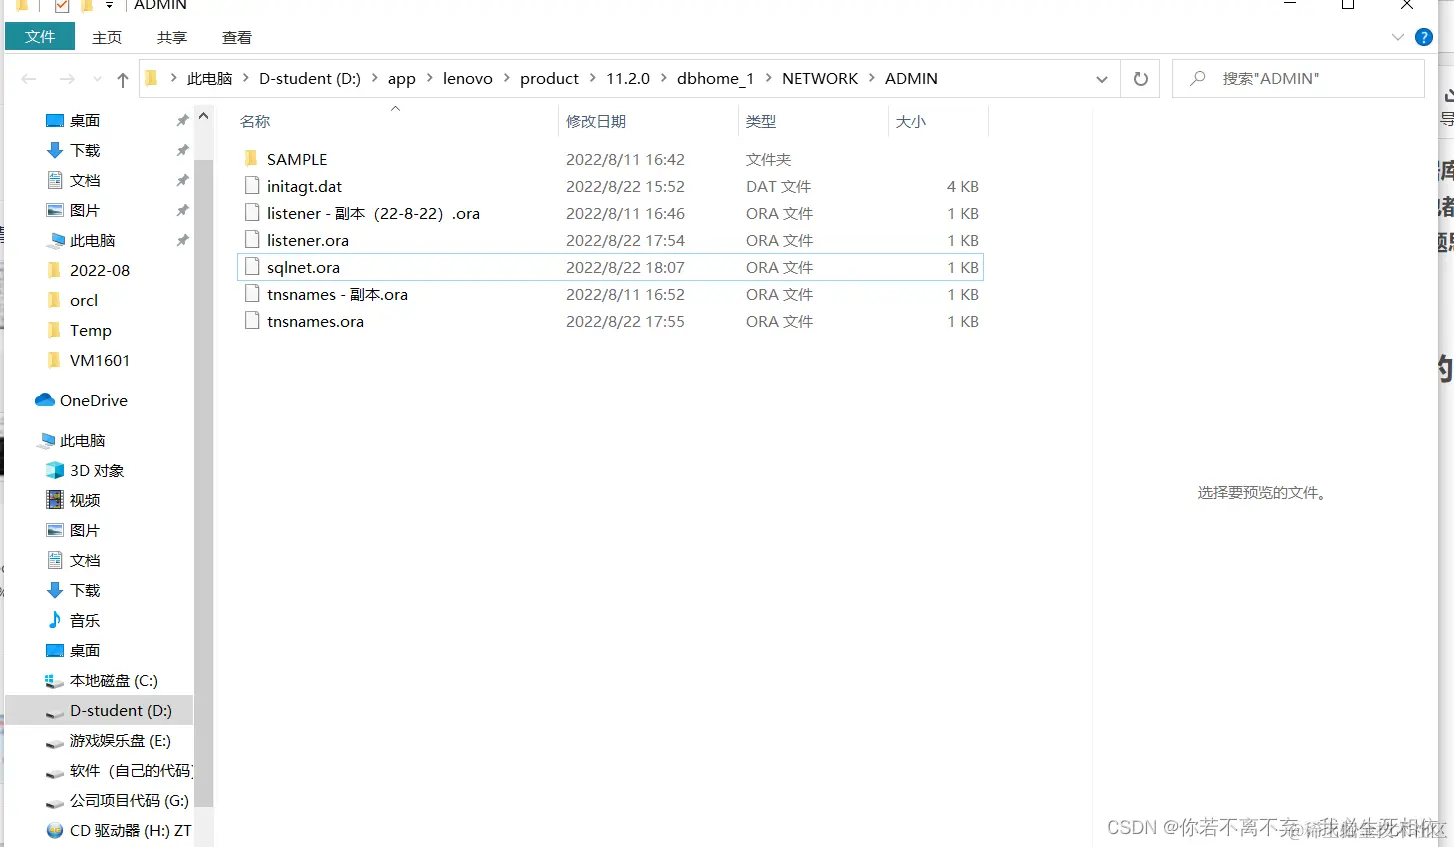The height and width of the screenshot is (847, 1454).
Task: Click product in the address breadcrumb
Action: coord(549,79)
